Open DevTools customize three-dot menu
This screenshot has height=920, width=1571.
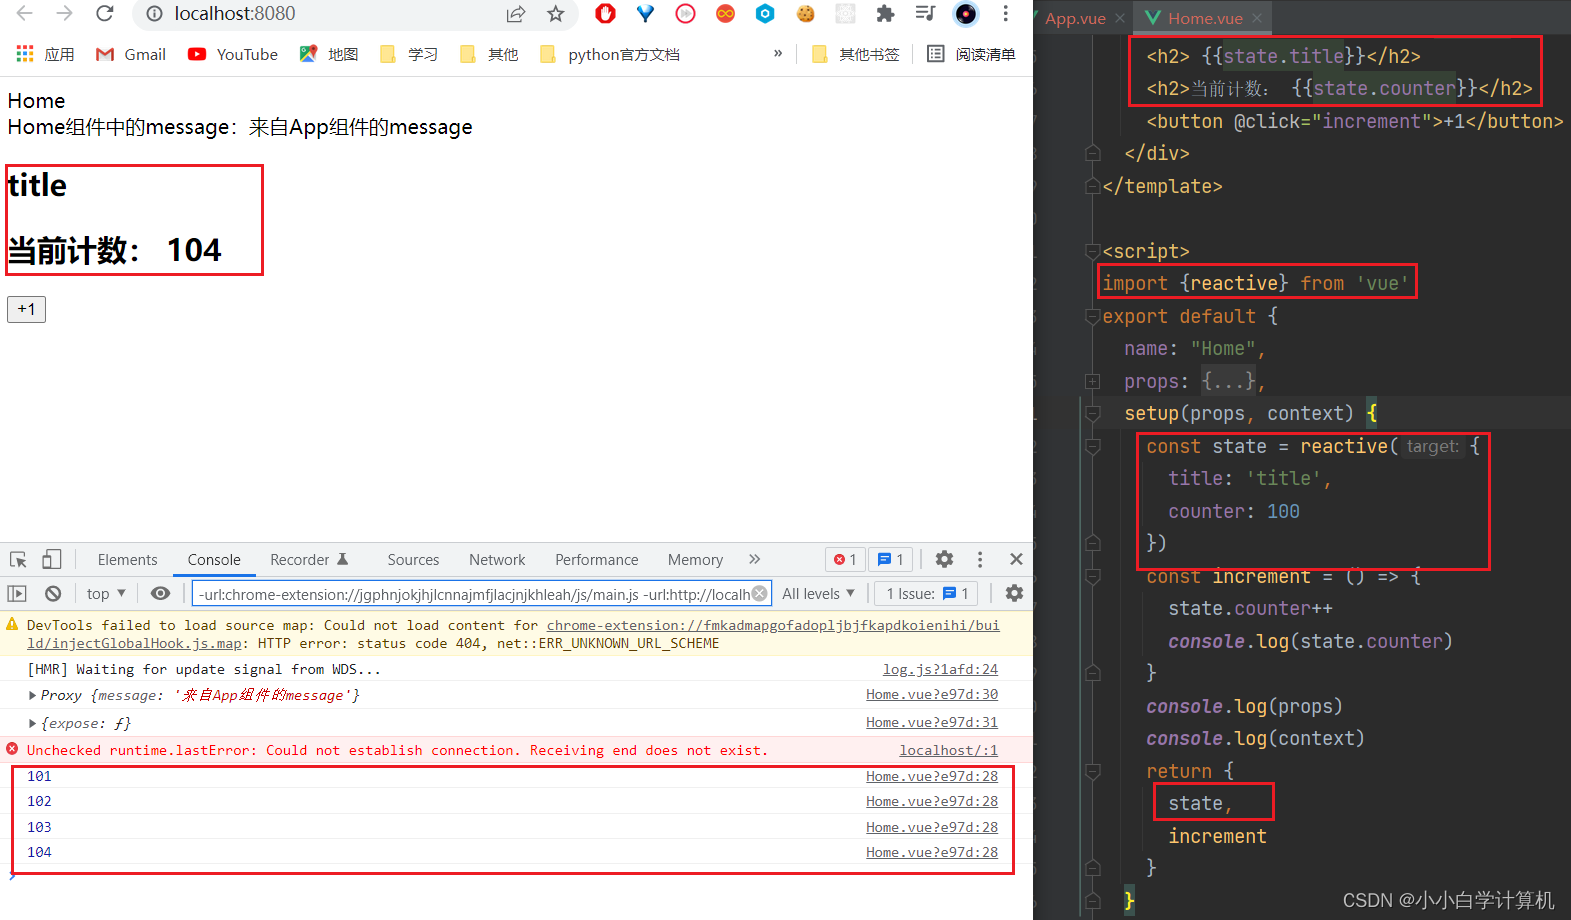coord(980,559)
